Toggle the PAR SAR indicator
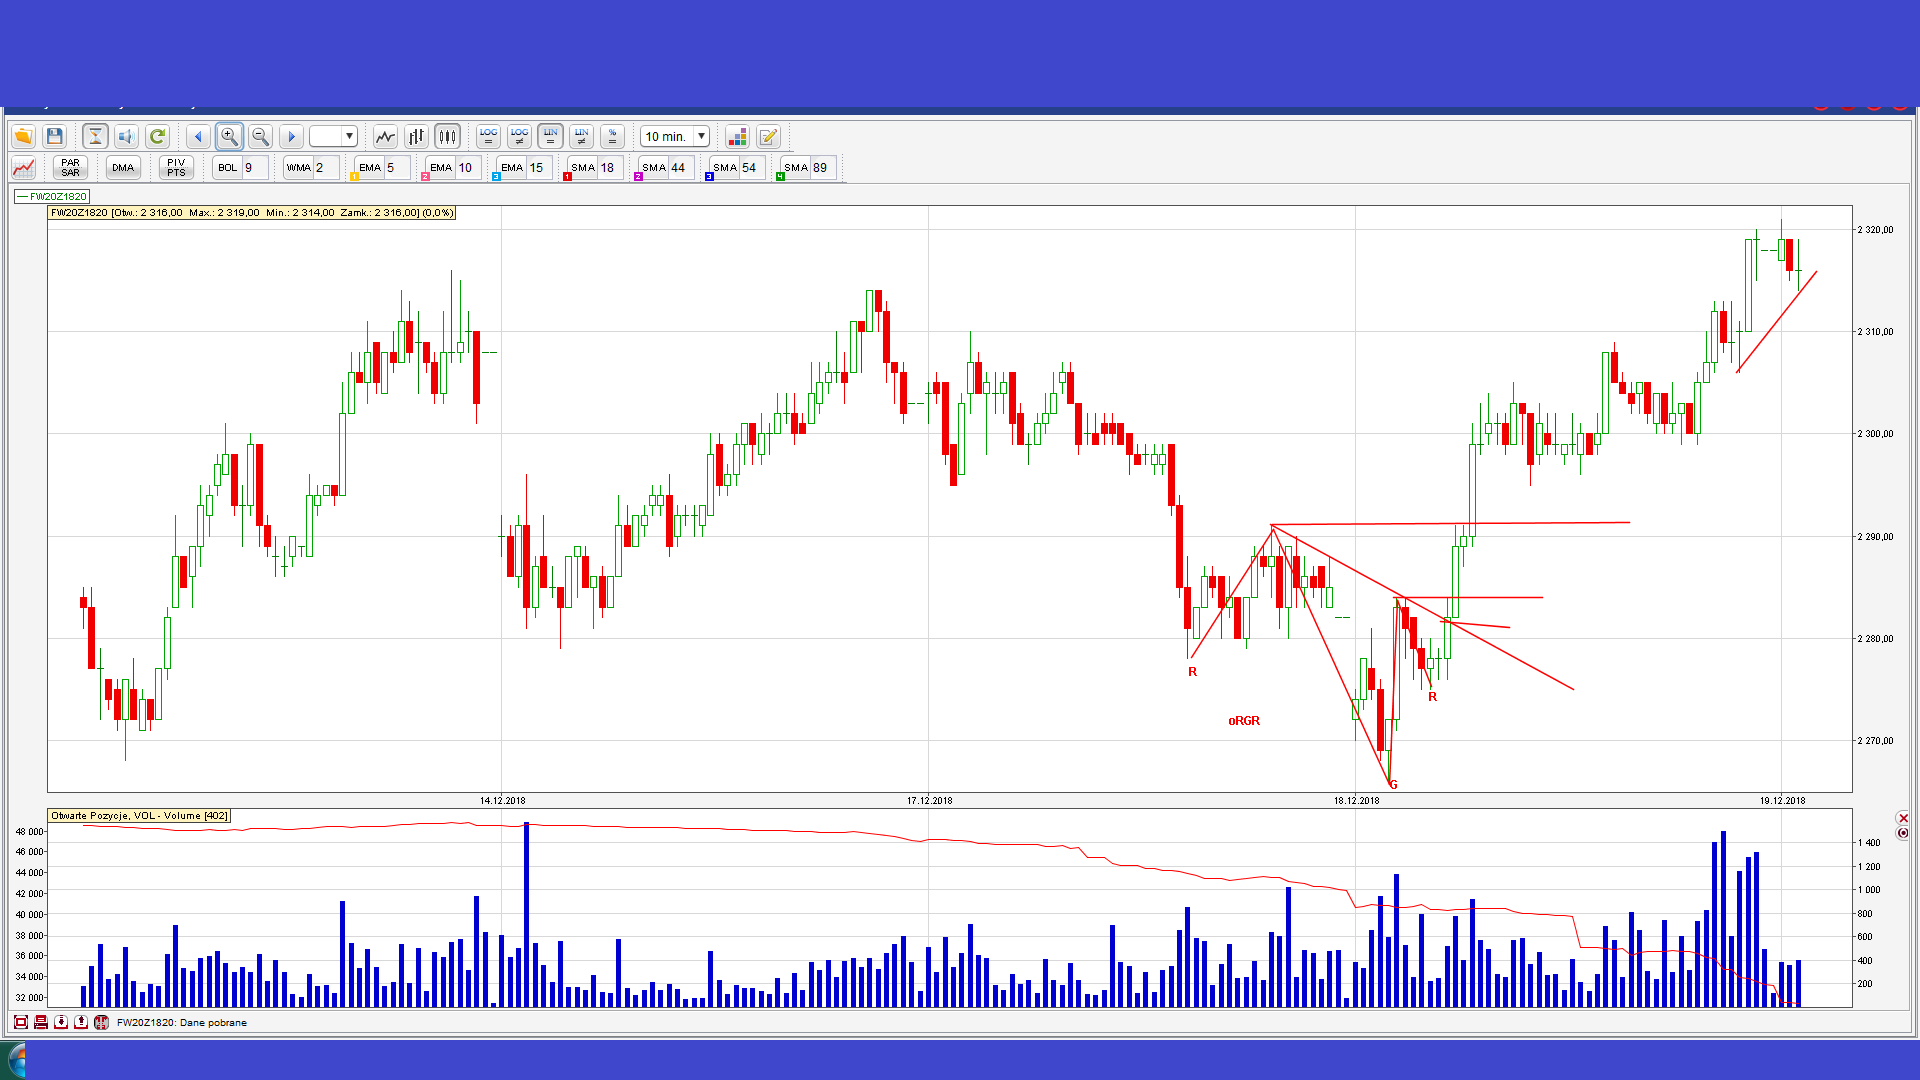The height and width of the screenshot is (1080, 1920). [x=70, y=167]
